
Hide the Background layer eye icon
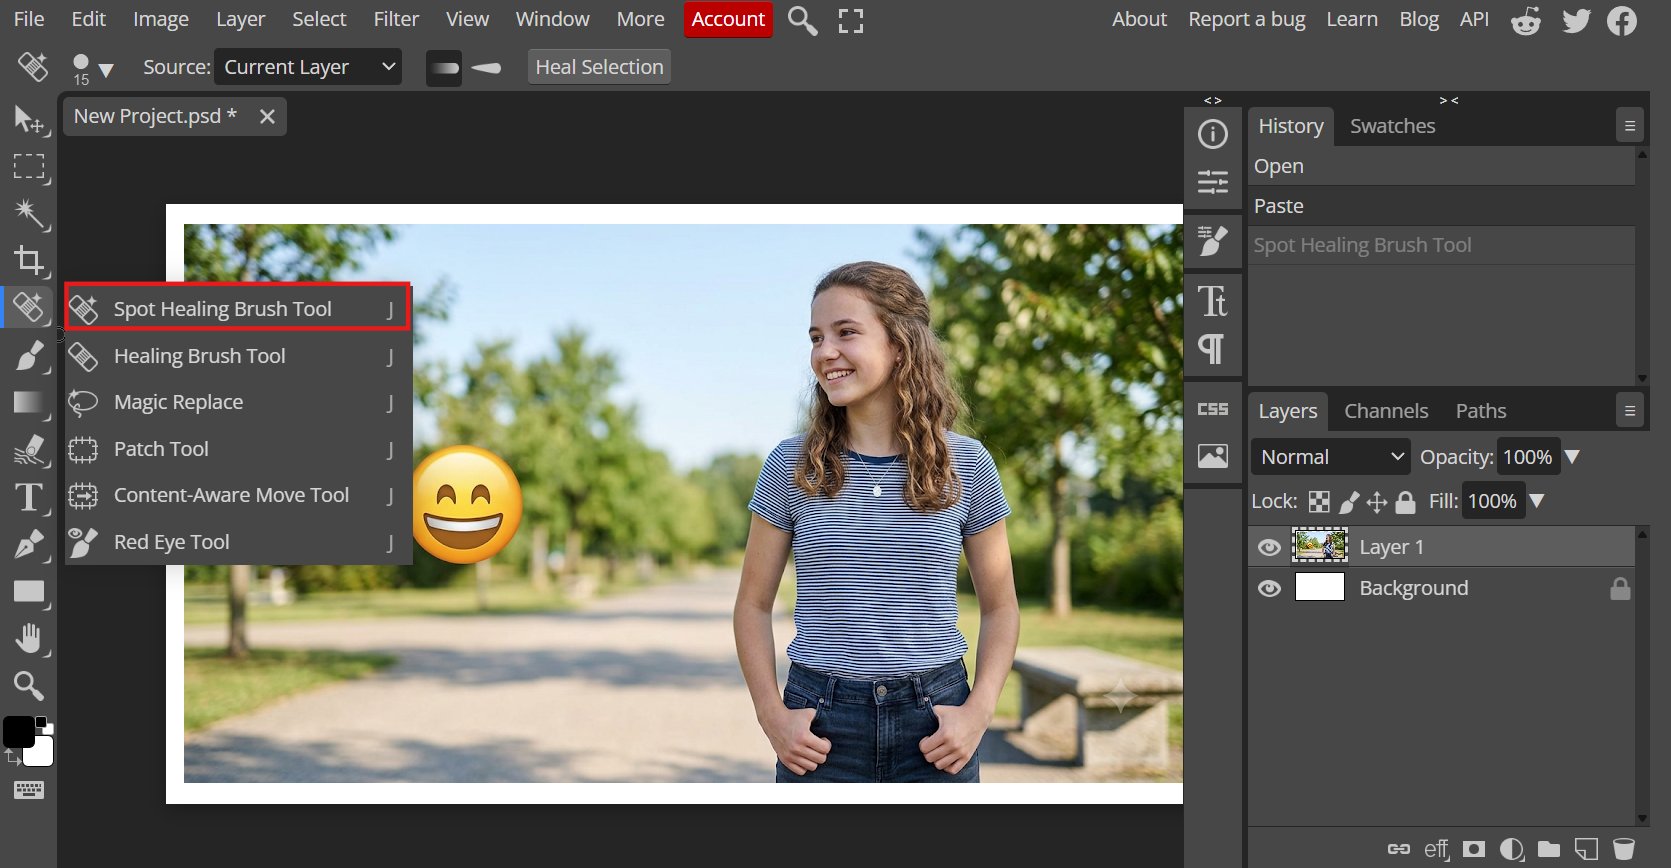pos(1269,588)
